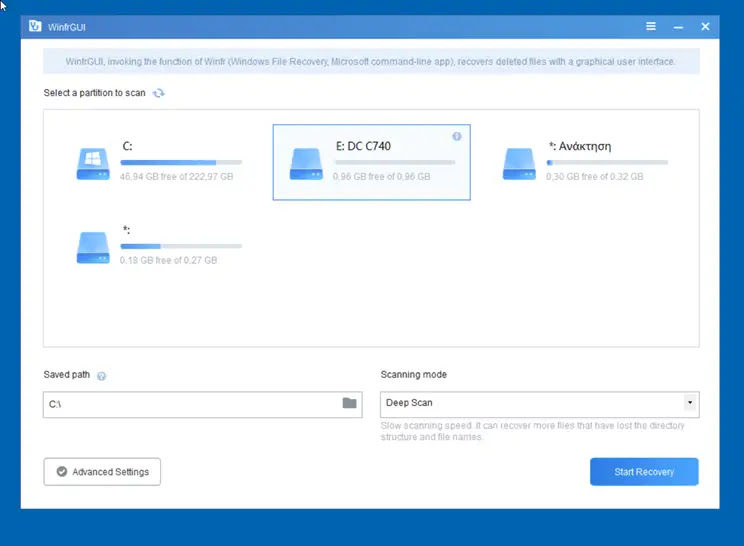
Task: Click Ανάκτηση partition usage bar
Action: [607, 162]
